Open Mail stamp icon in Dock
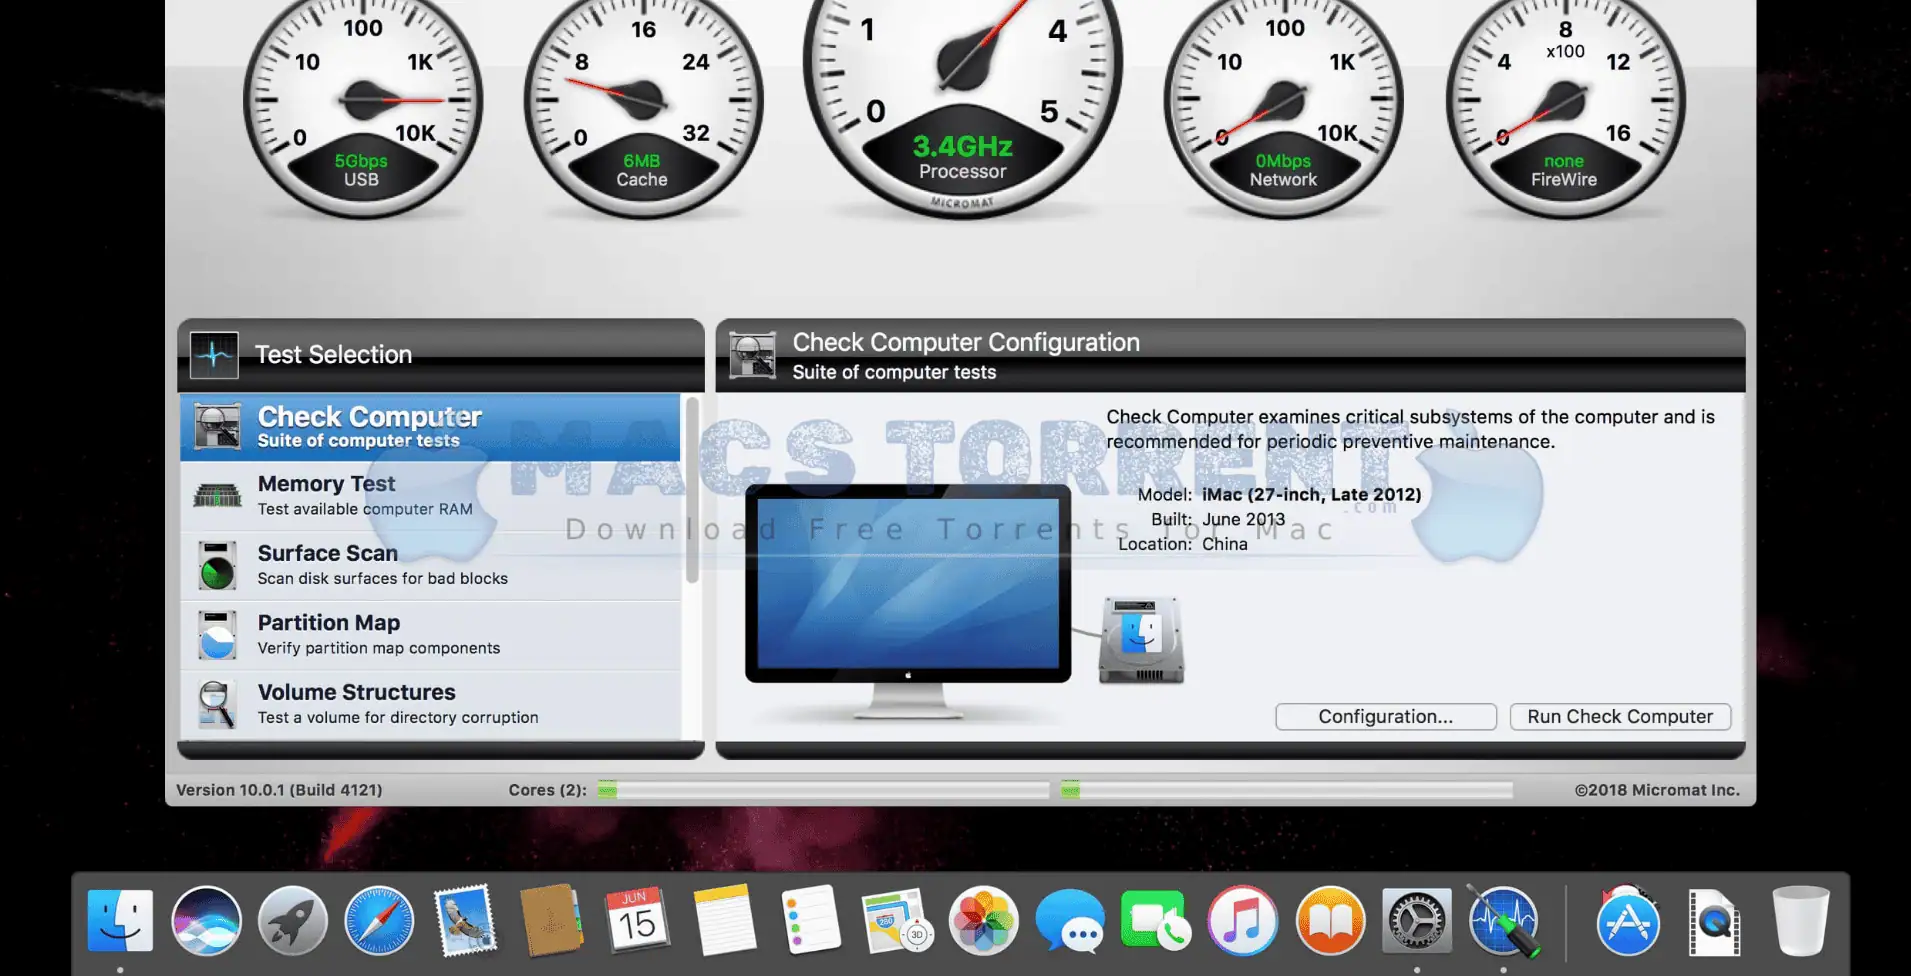This screenshot has height=976, width=1911. tap(465, 920)
